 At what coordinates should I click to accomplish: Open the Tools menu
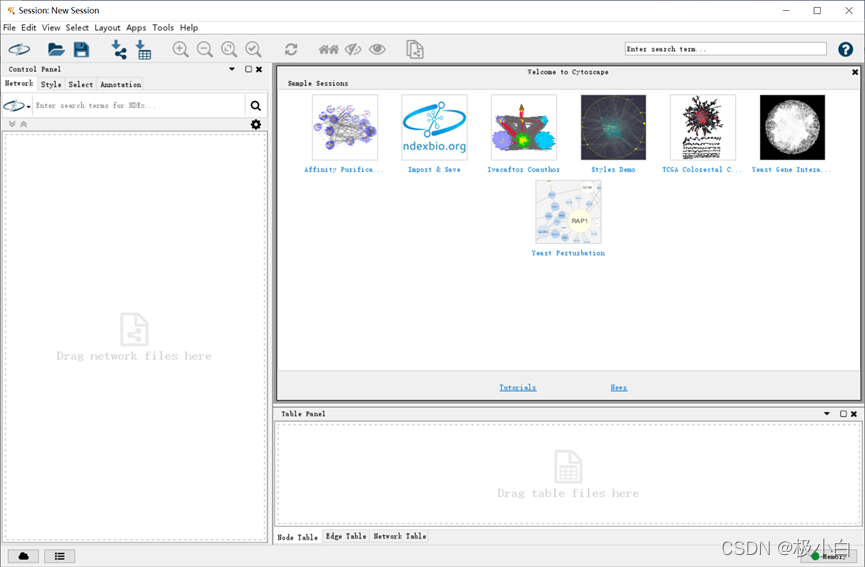click(163, 28)
